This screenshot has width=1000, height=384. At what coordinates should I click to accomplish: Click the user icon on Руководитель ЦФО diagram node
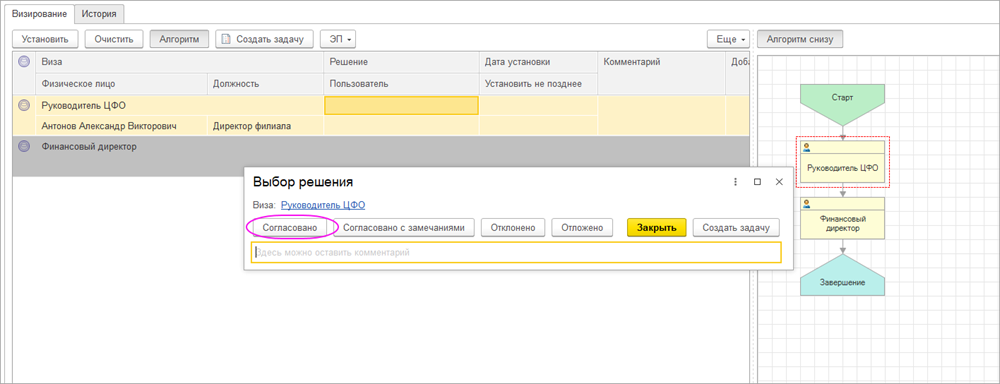coord(807,147)
